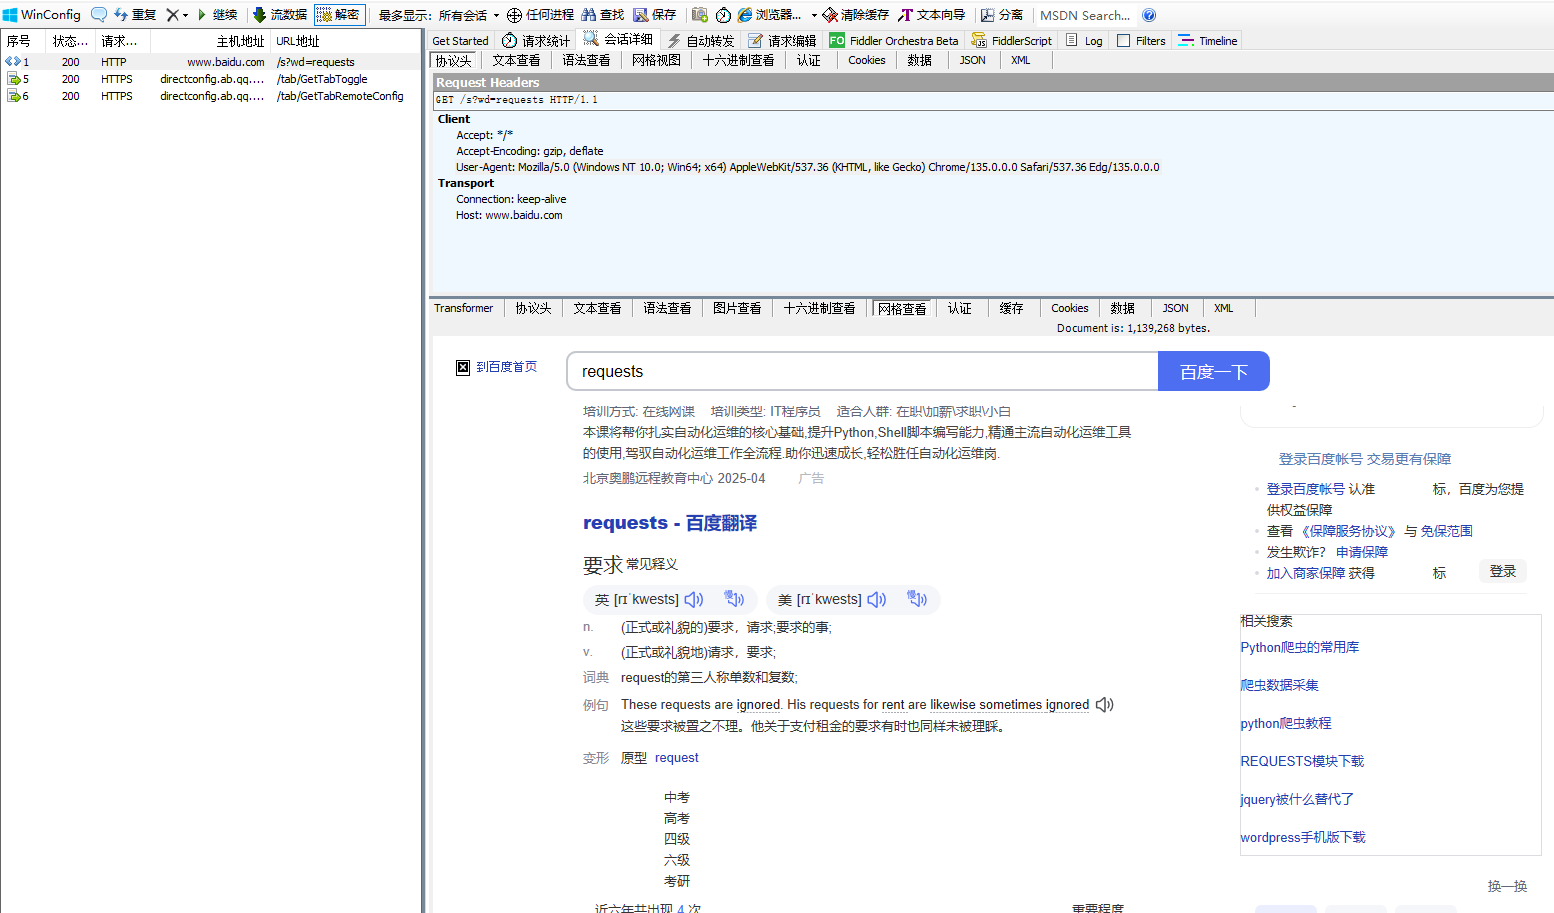Screen dimensions: 1554x913
Task: Click the blue help question mark icon
Action: click(1149, 15)
